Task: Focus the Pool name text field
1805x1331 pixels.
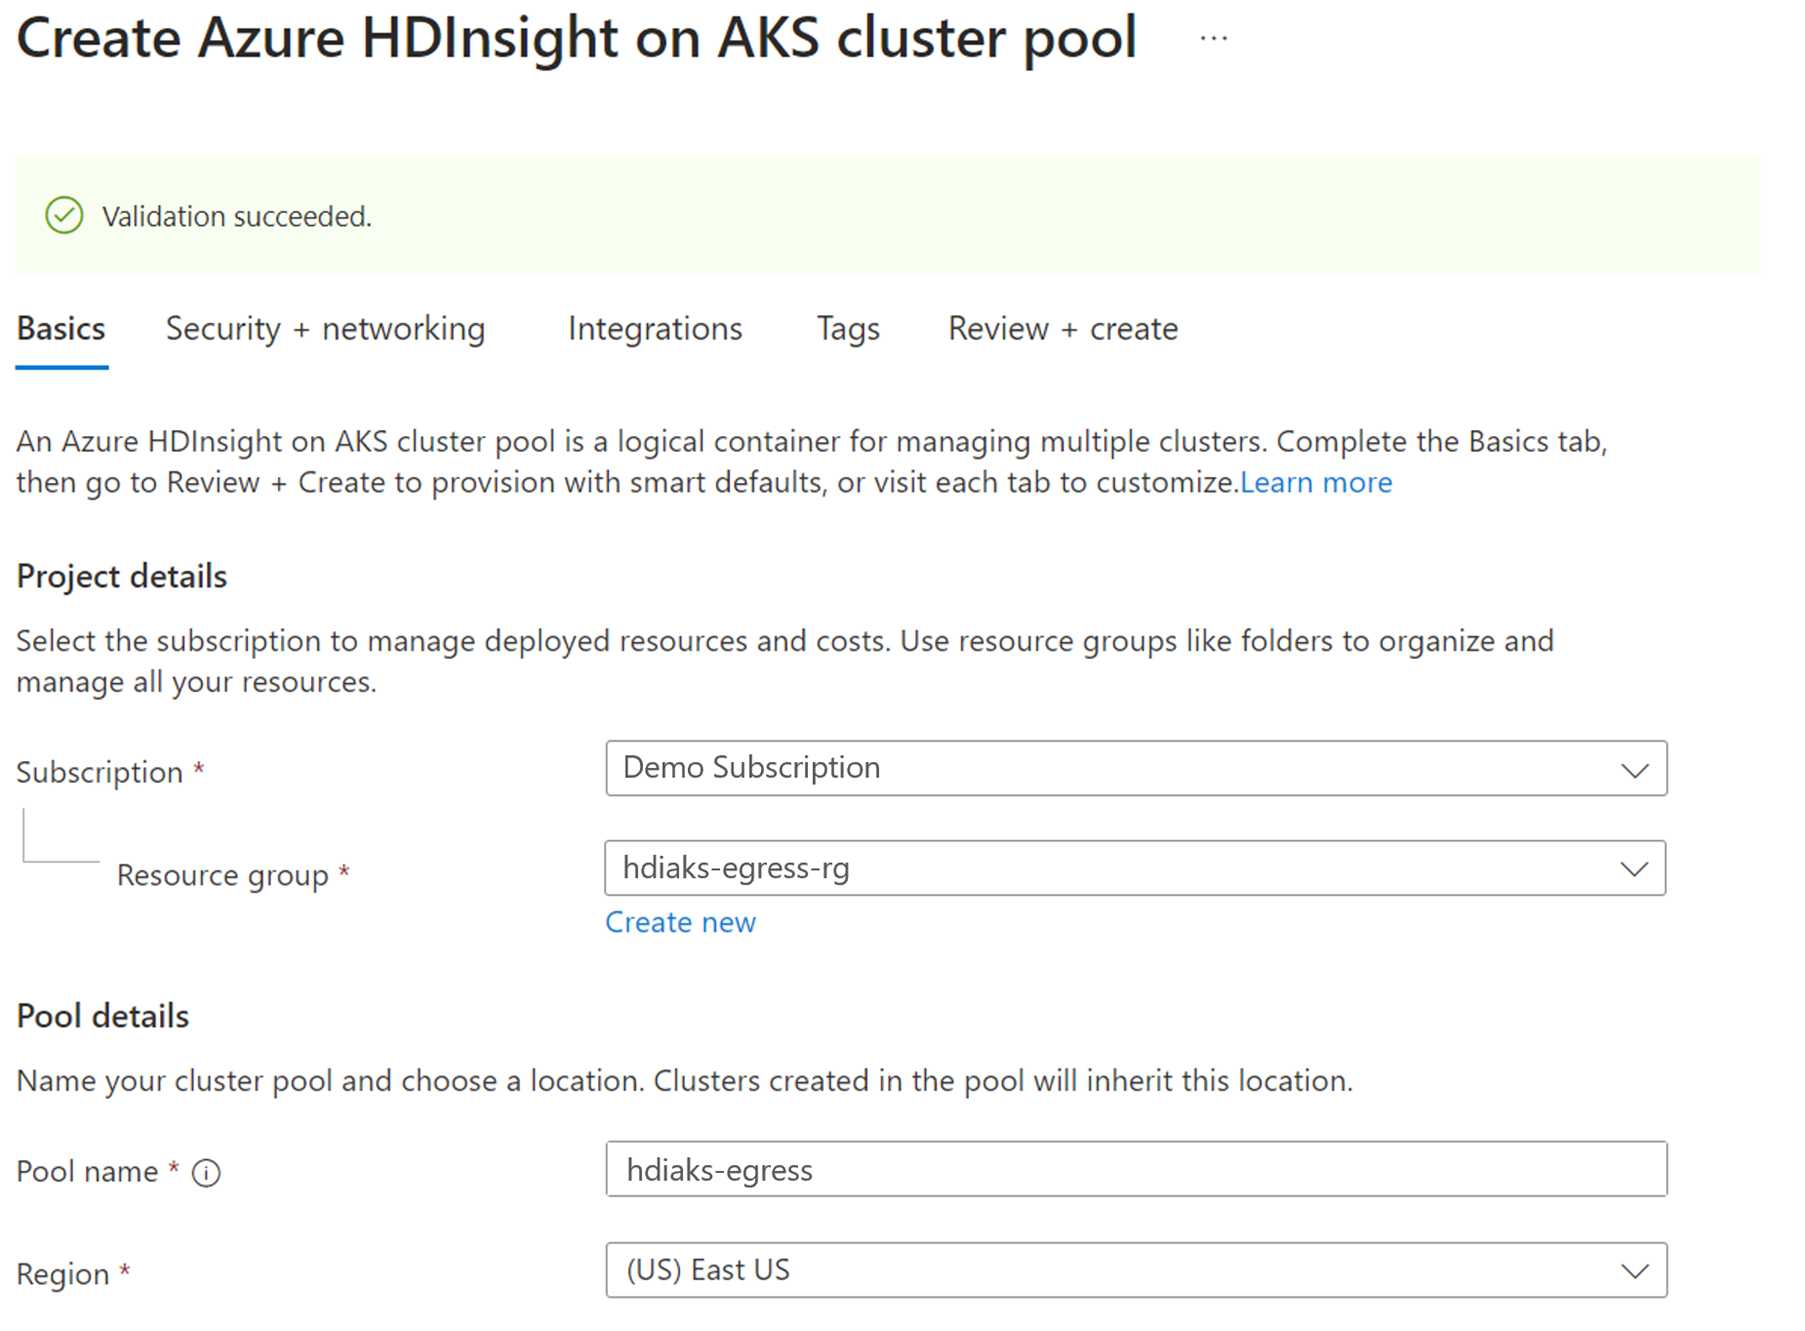Action: coord(1136,1169)
